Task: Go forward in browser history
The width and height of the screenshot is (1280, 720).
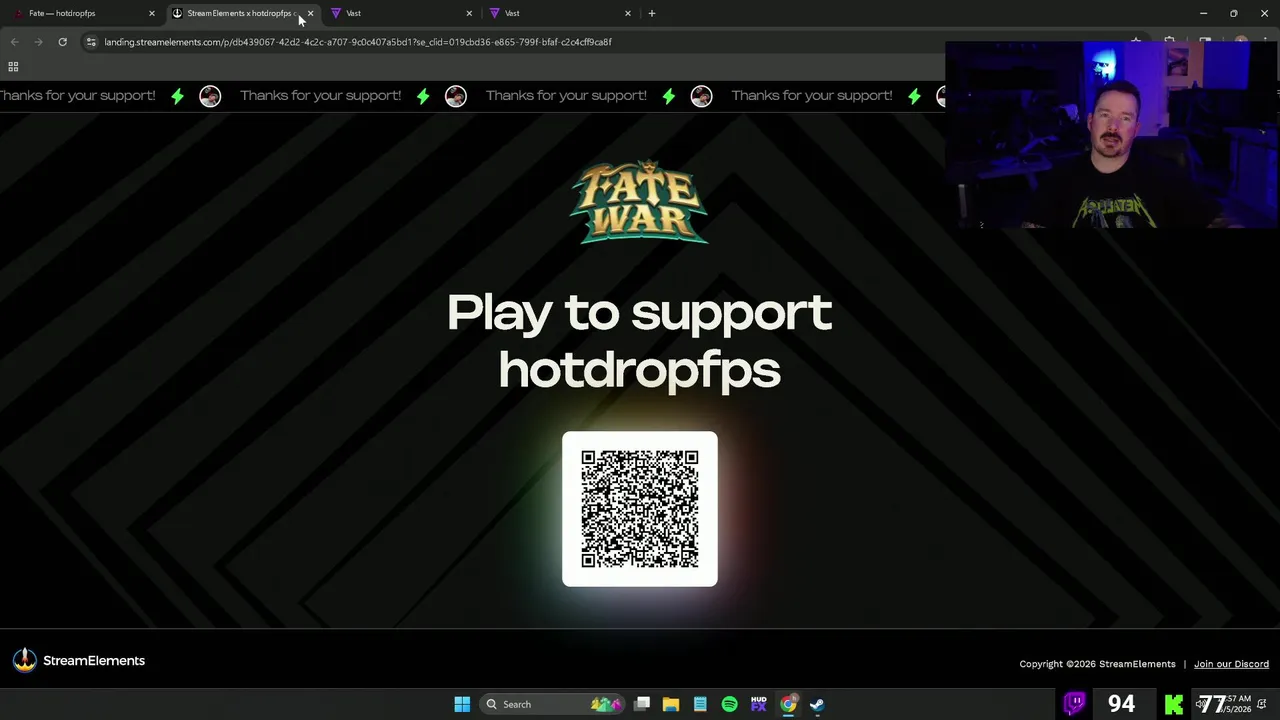Action: click(x=38, y=42)
